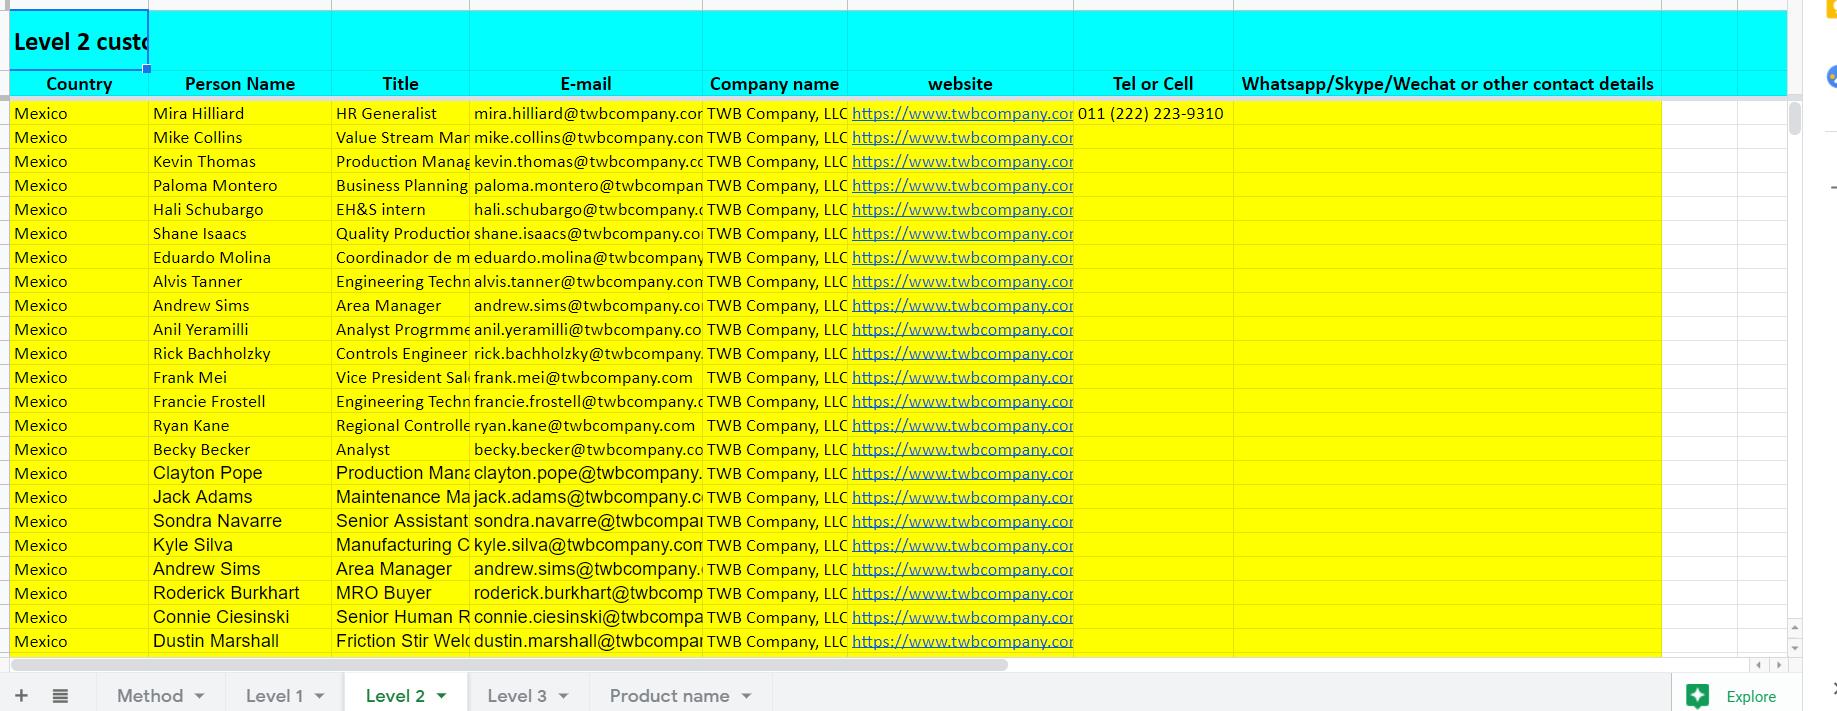
Task: Select the Kevin Thomas name cell
Action: pos(240,161)
